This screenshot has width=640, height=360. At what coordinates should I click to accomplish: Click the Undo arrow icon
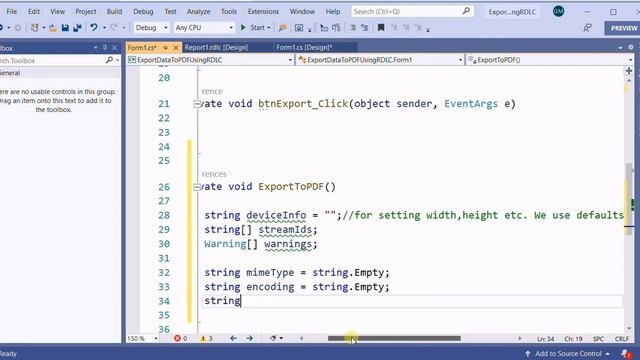(94, 27)
